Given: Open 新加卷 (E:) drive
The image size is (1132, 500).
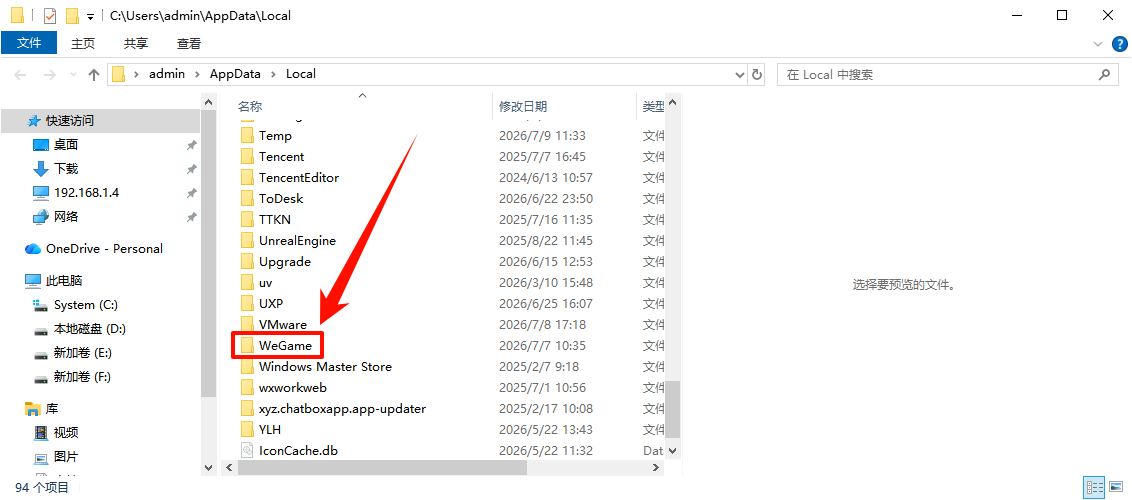Looking at the screenshot, I should [82, 353].
